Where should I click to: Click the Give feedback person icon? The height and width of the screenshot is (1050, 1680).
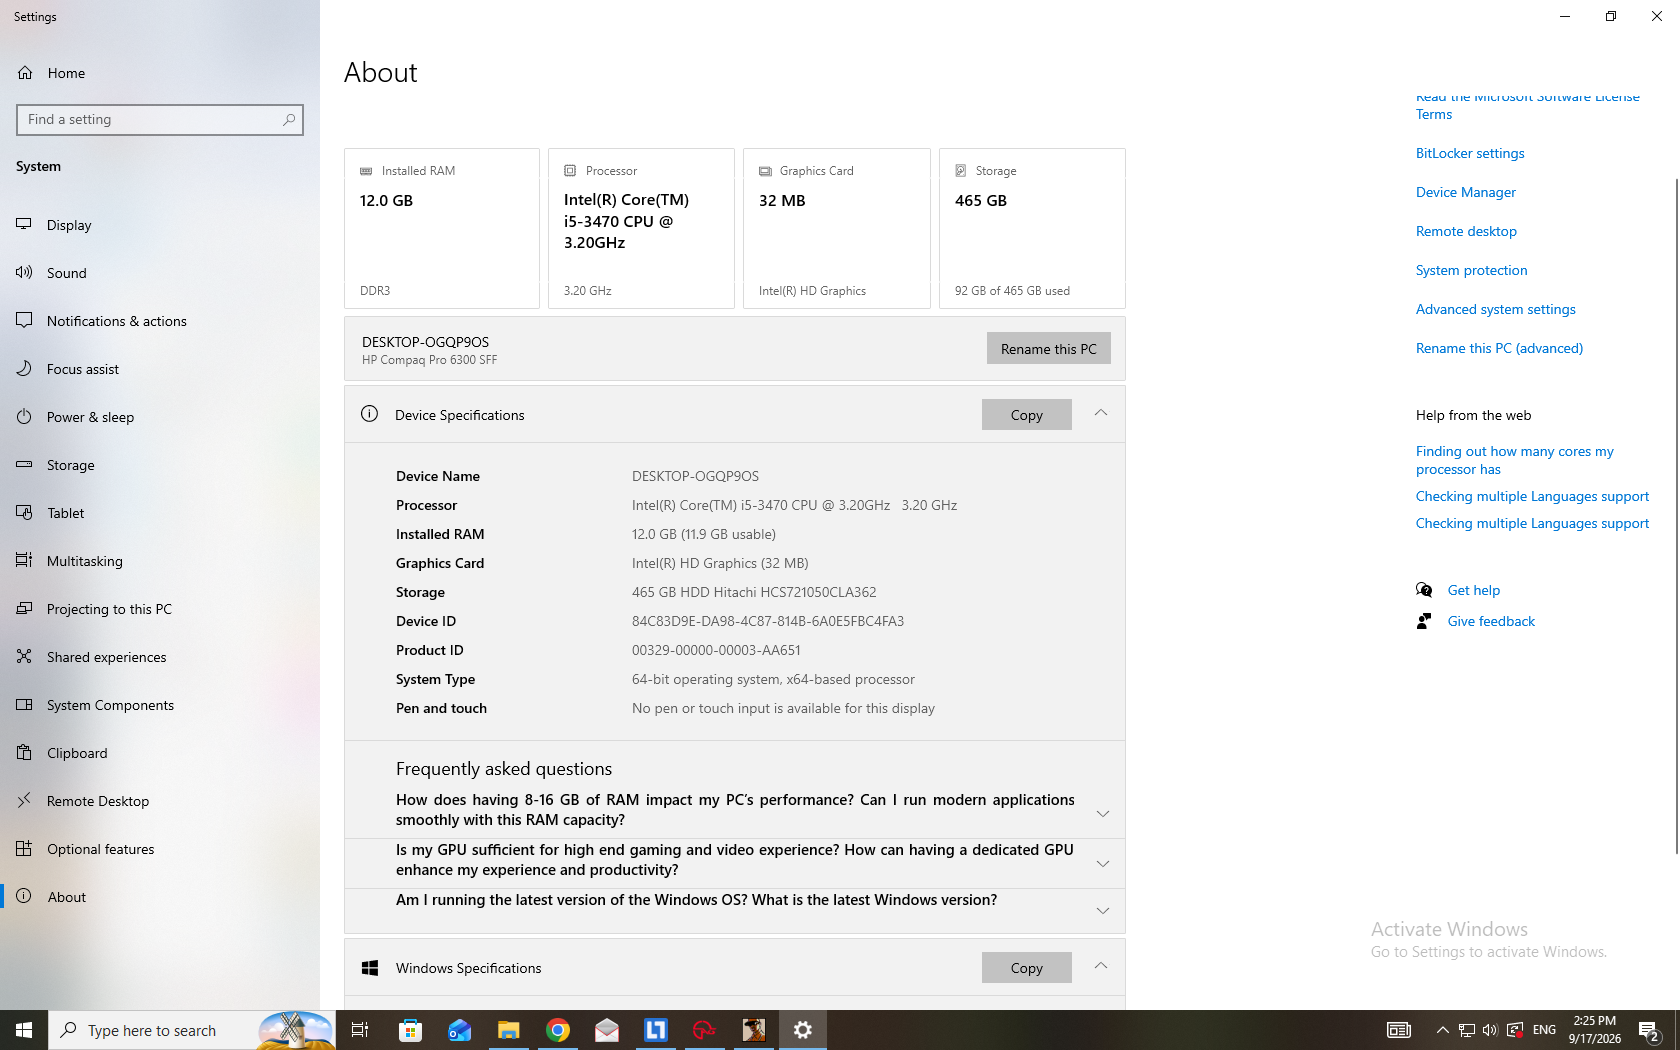1424,621
